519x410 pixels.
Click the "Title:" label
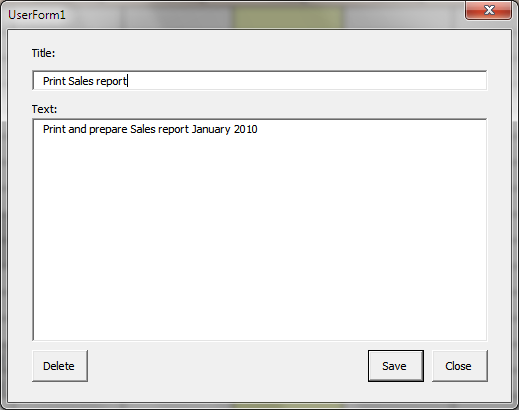(43, 53)
